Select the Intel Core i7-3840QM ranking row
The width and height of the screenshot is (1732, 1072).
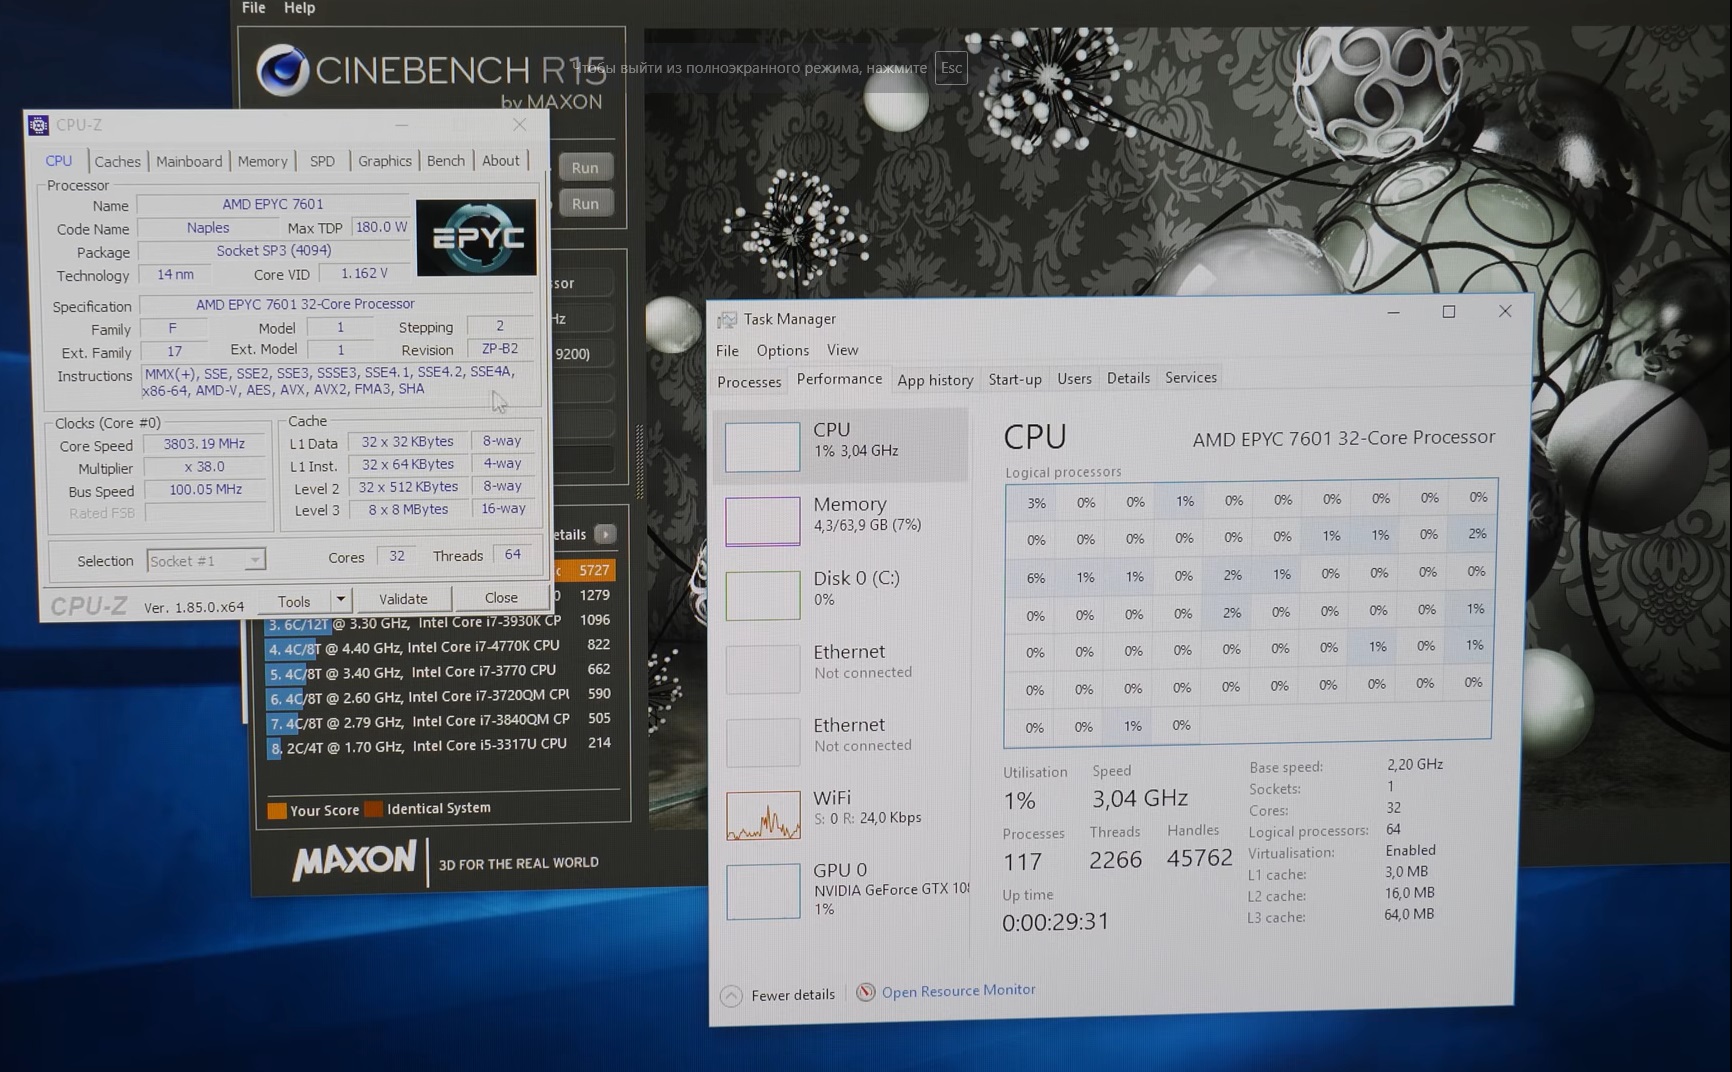tap(439, 721)
